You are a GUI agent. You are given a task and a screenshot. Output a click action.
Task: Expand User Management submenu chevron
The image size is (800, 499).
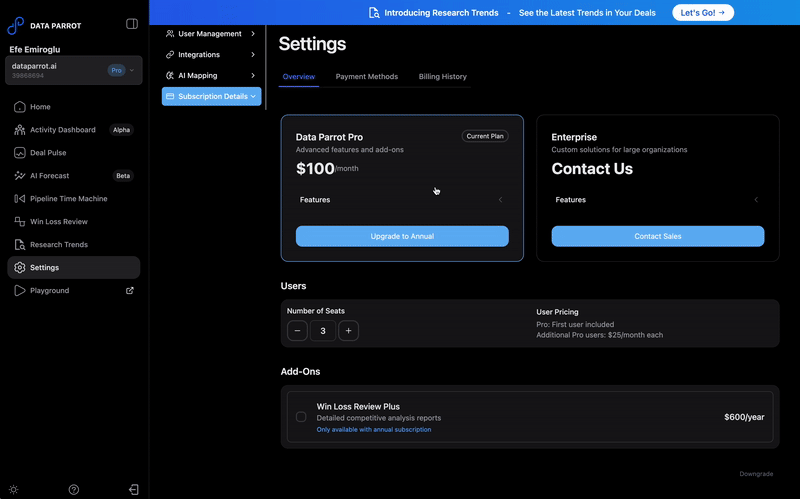coord(253,34)
